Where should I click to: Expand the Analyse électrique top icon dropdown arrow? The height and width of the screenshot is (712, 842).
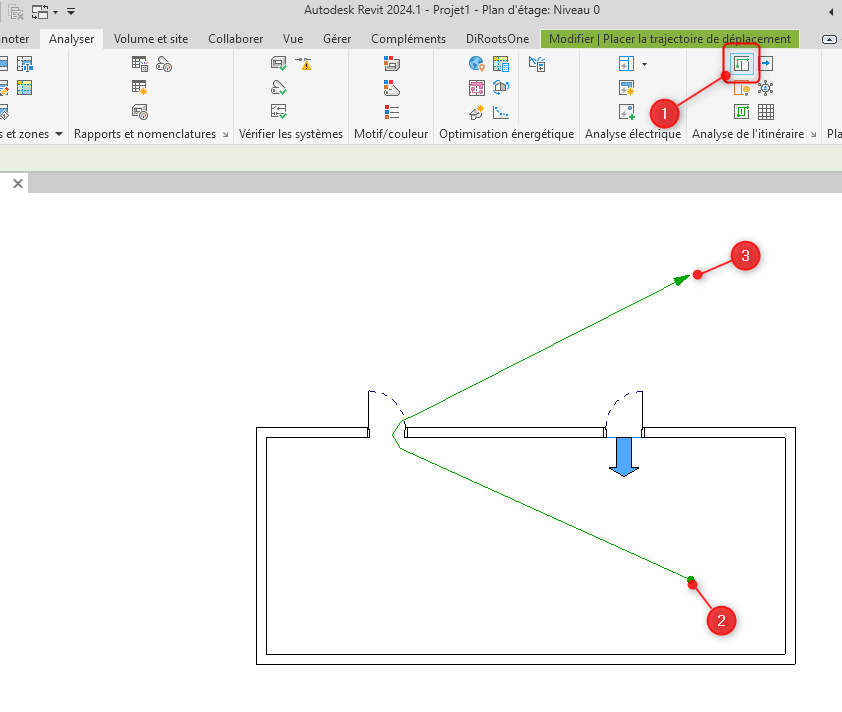(644, 65)
